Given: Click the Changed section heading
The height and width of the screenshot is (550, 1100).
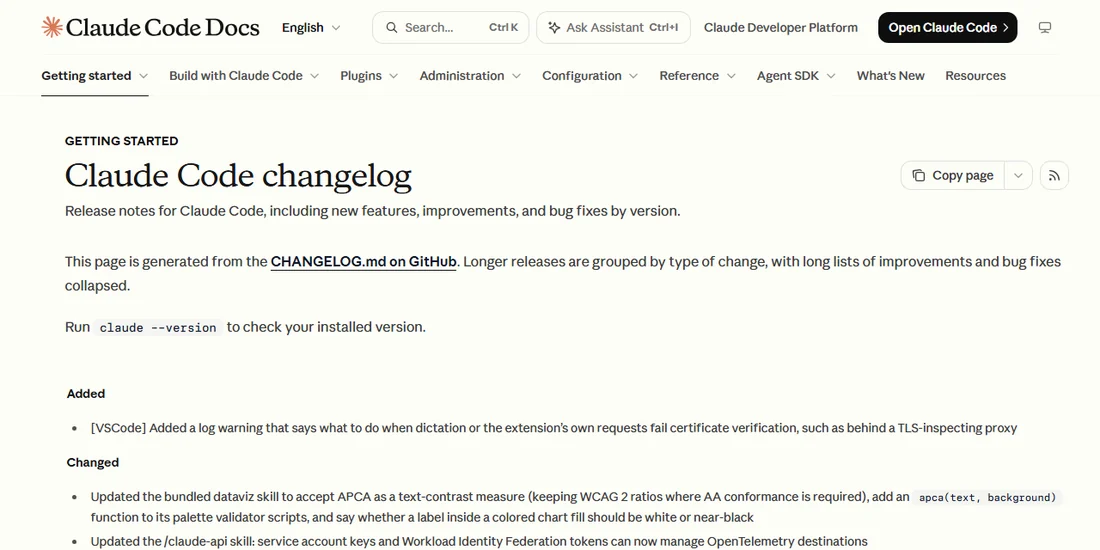Looking at the screenshot, I should point(93,462).
